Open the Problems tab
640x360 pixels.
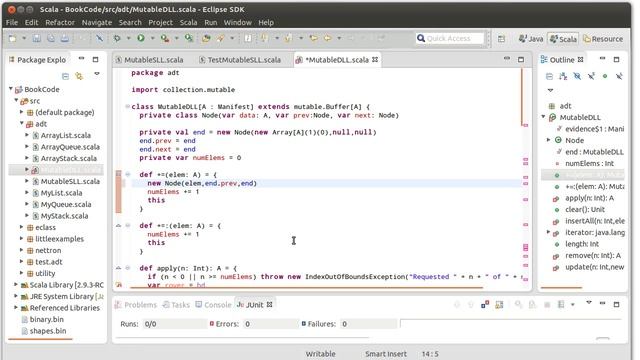(136, 305)
